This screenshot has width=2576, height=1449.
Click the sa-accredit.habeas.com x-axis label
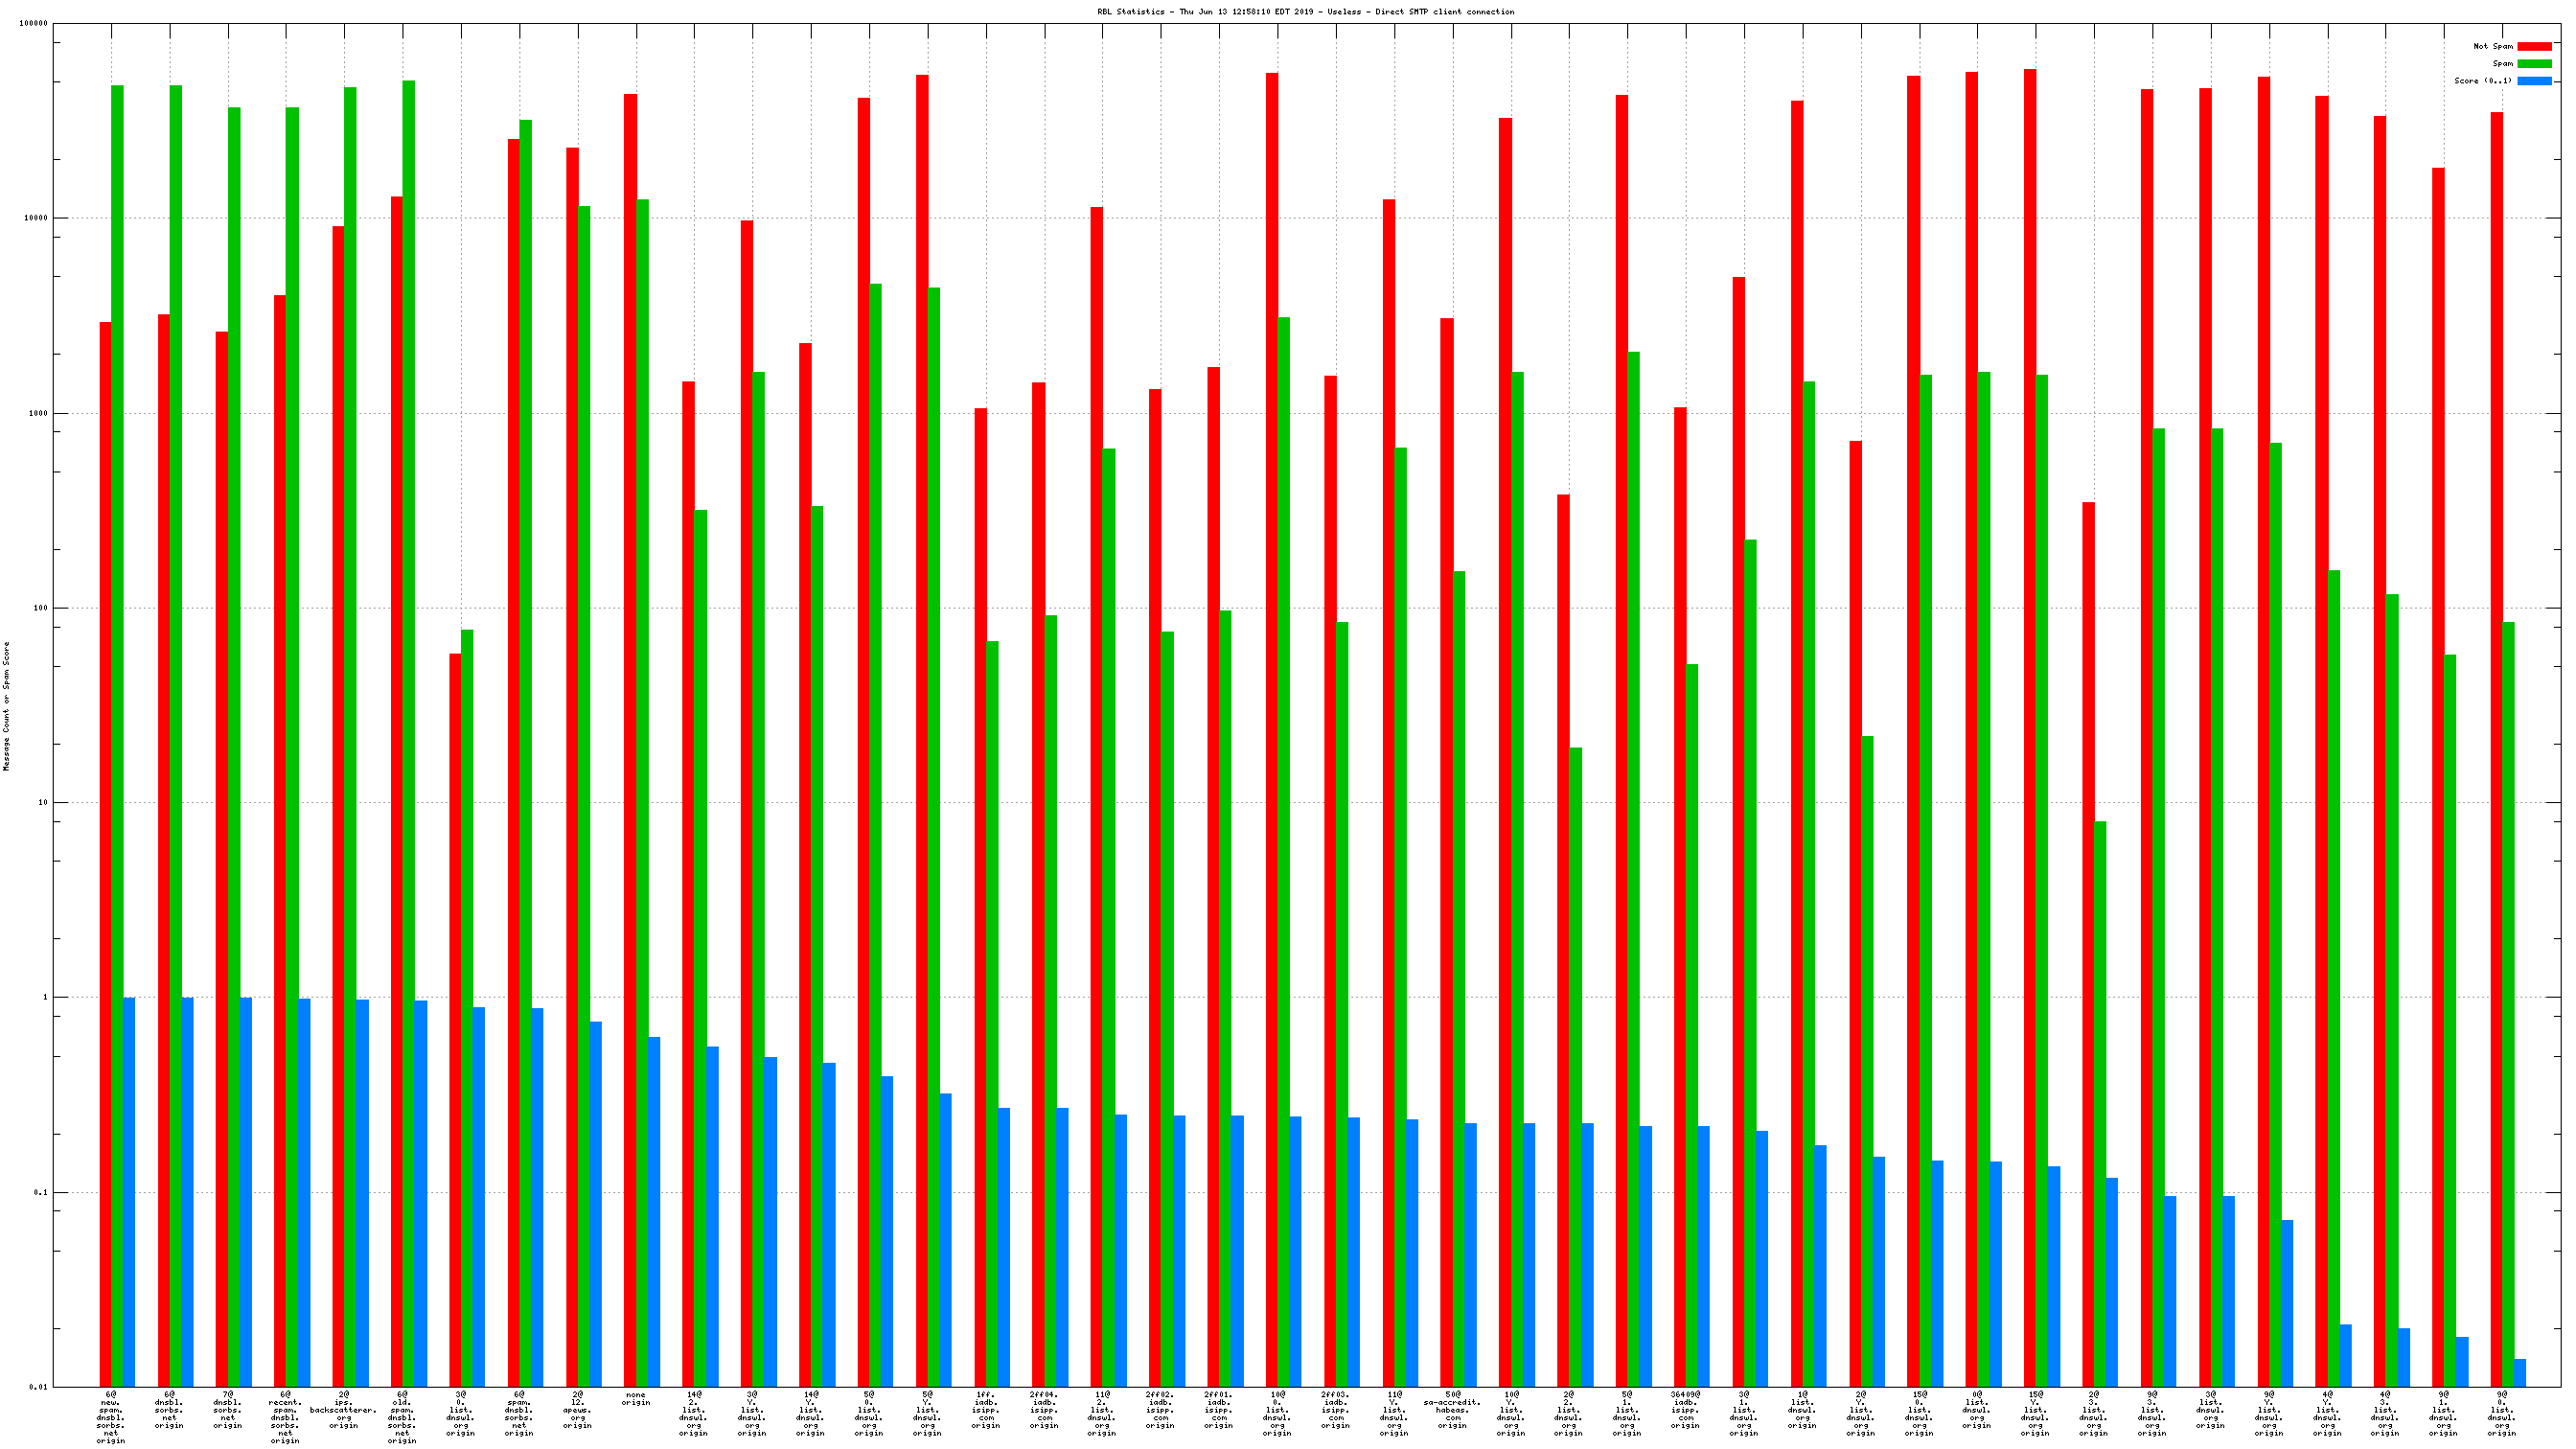click(1452, 1409)
